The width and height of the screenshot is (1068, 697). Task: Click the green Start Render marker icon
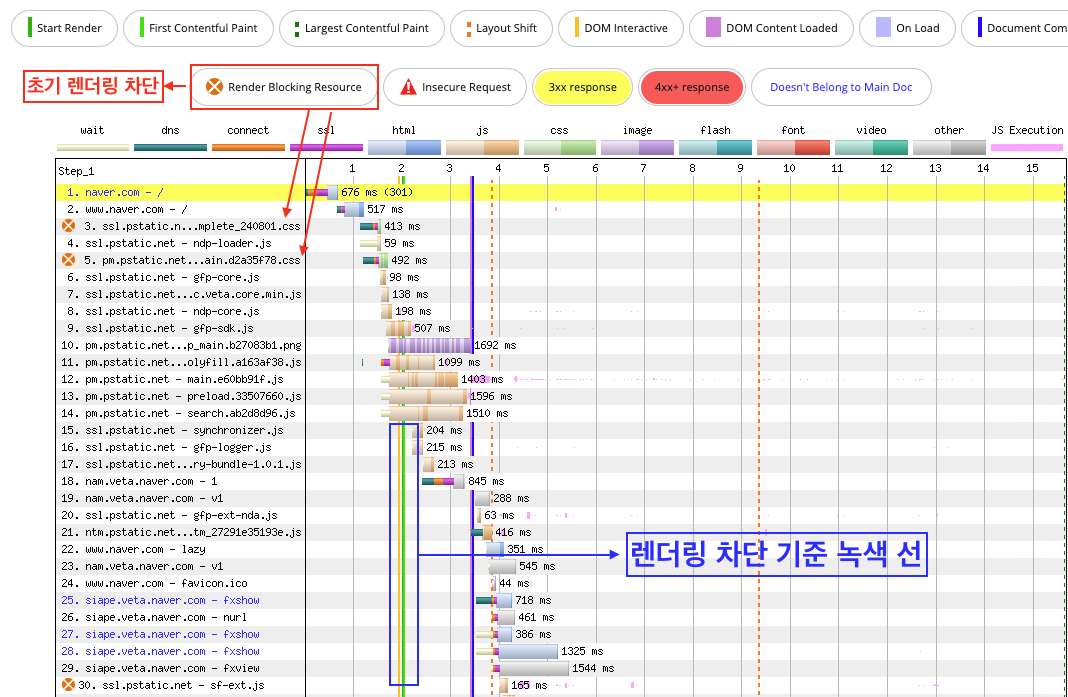coord(30,28)
